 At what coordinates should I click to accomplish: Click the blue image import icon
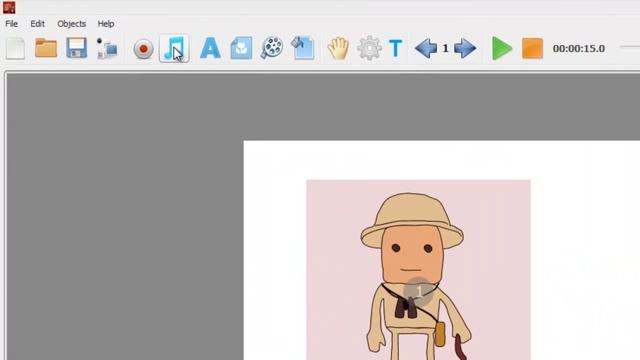(241, 48)
